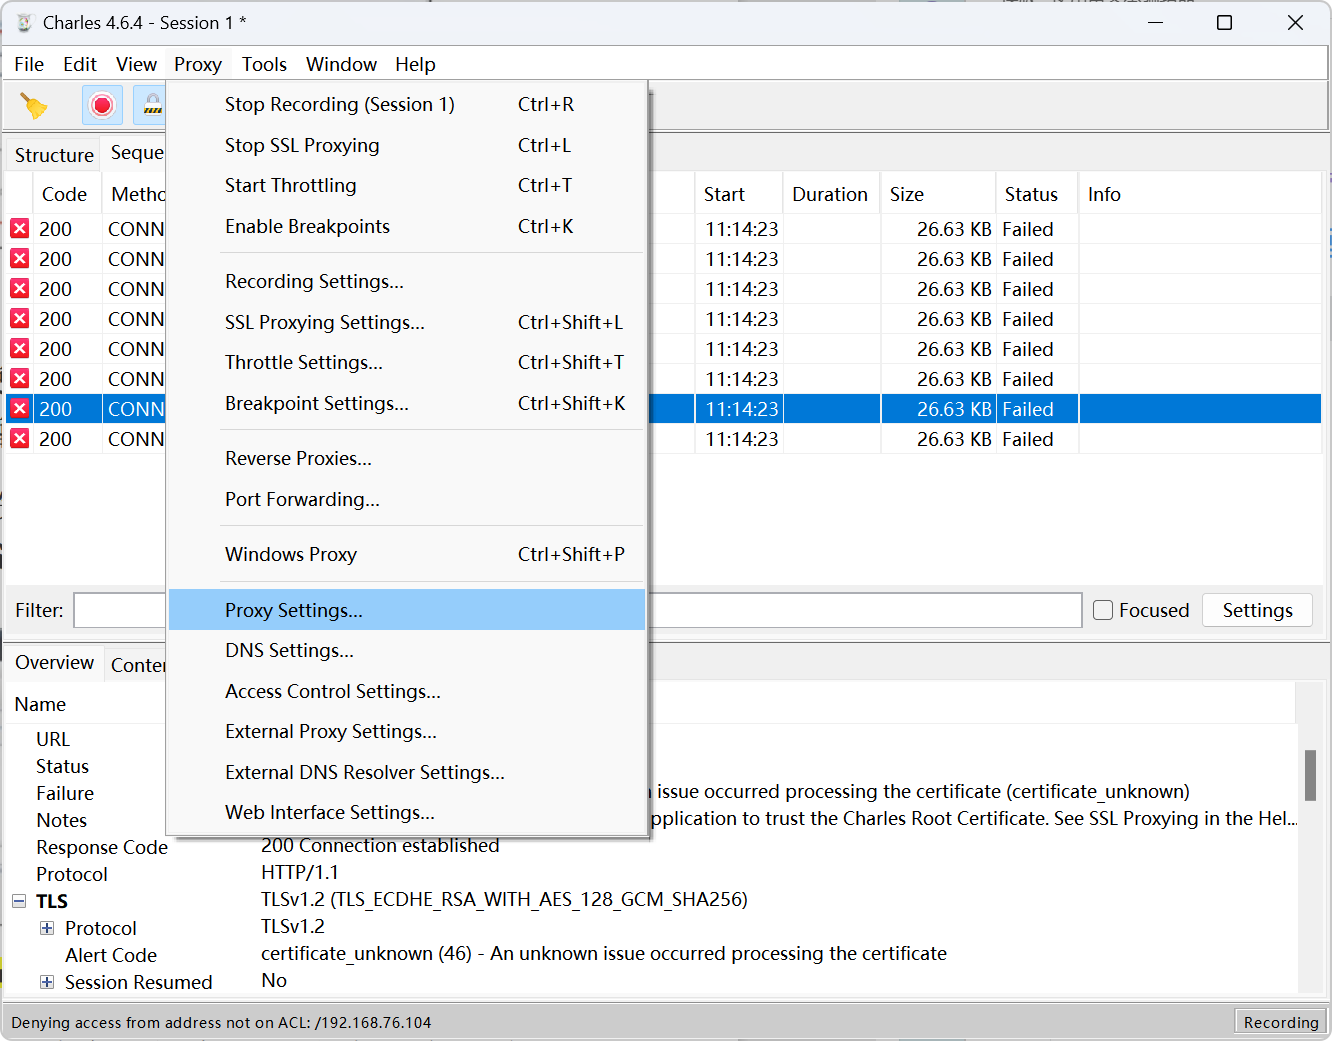Sort by the Size column header
This screenshot has height=1041, width=1332.
tap(938, 194)
